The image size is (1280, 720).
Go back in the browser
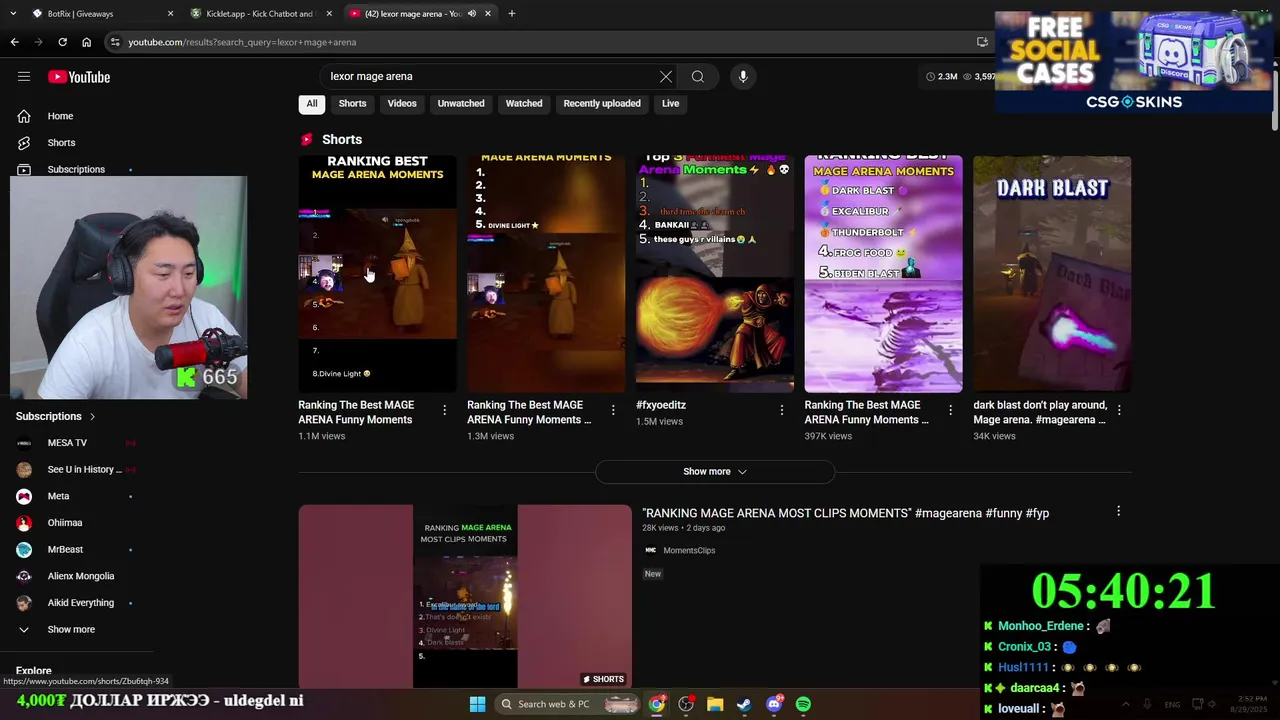(x=14, y=42)
